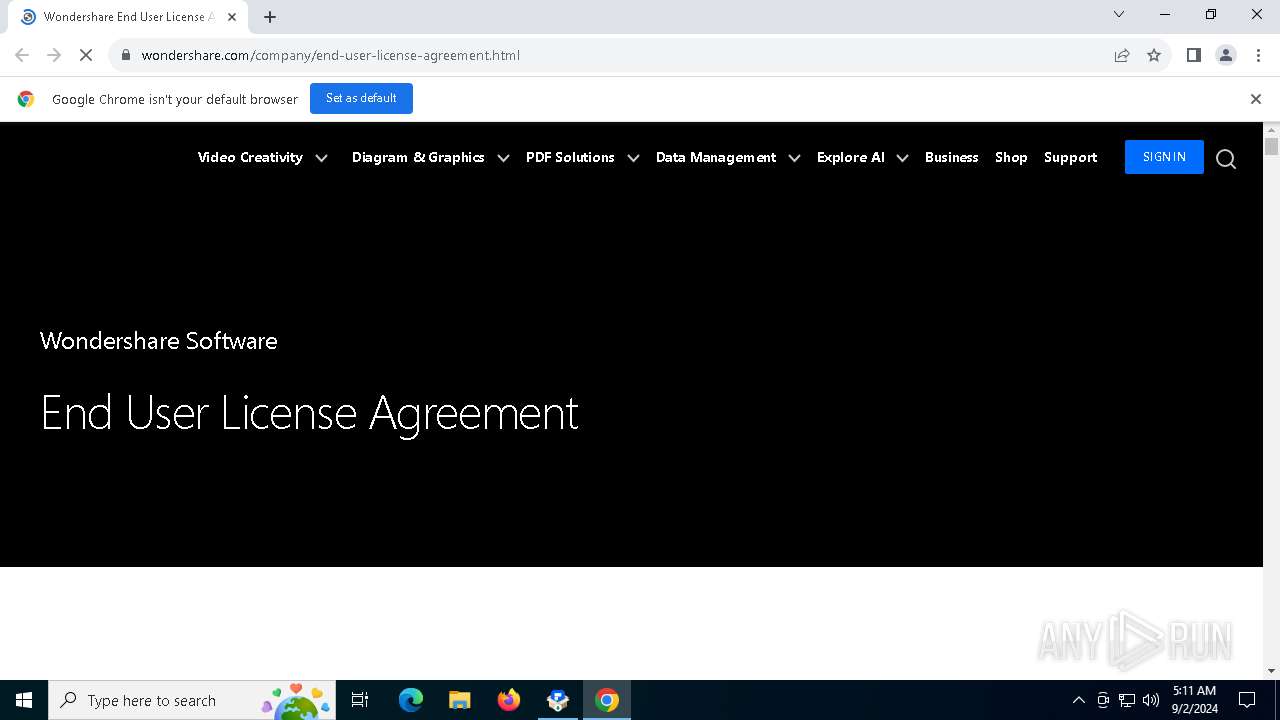The height and width of the screenshot is (720, 1280).
Task: Share this page using the share icon
Action: (x=1122, y=55)
